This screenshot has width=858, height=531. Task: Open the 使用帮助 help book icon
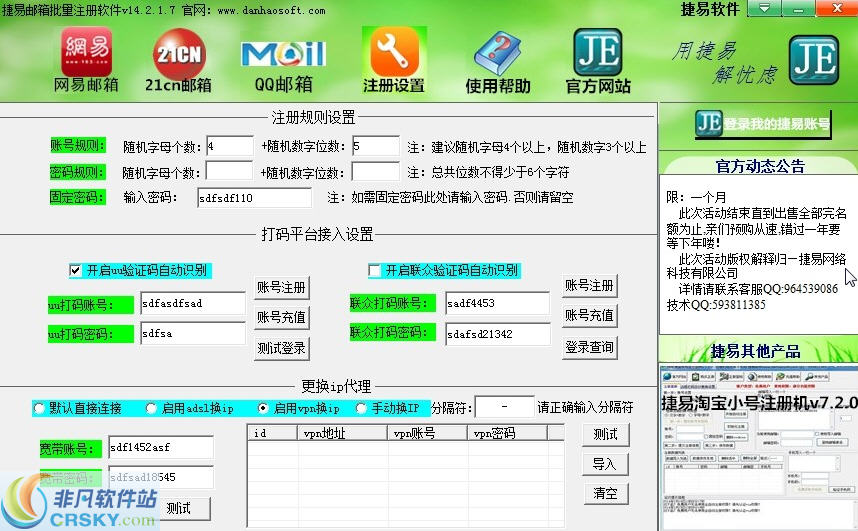498,62
